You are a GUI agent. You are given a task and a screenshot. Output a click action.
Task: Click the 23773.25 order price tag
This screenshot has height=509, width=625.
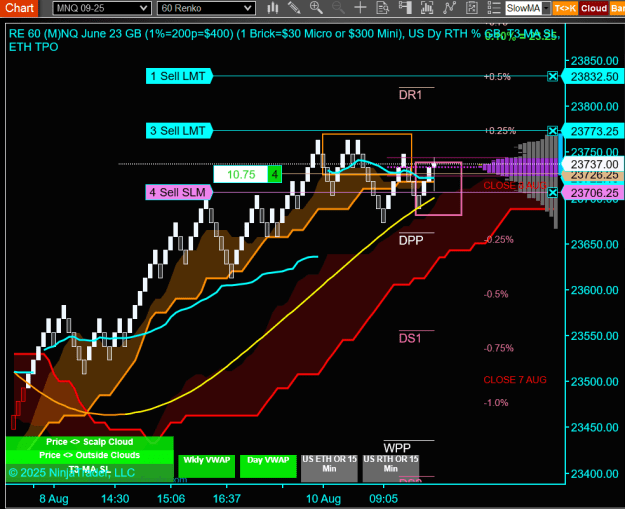(x=593, y=131)
